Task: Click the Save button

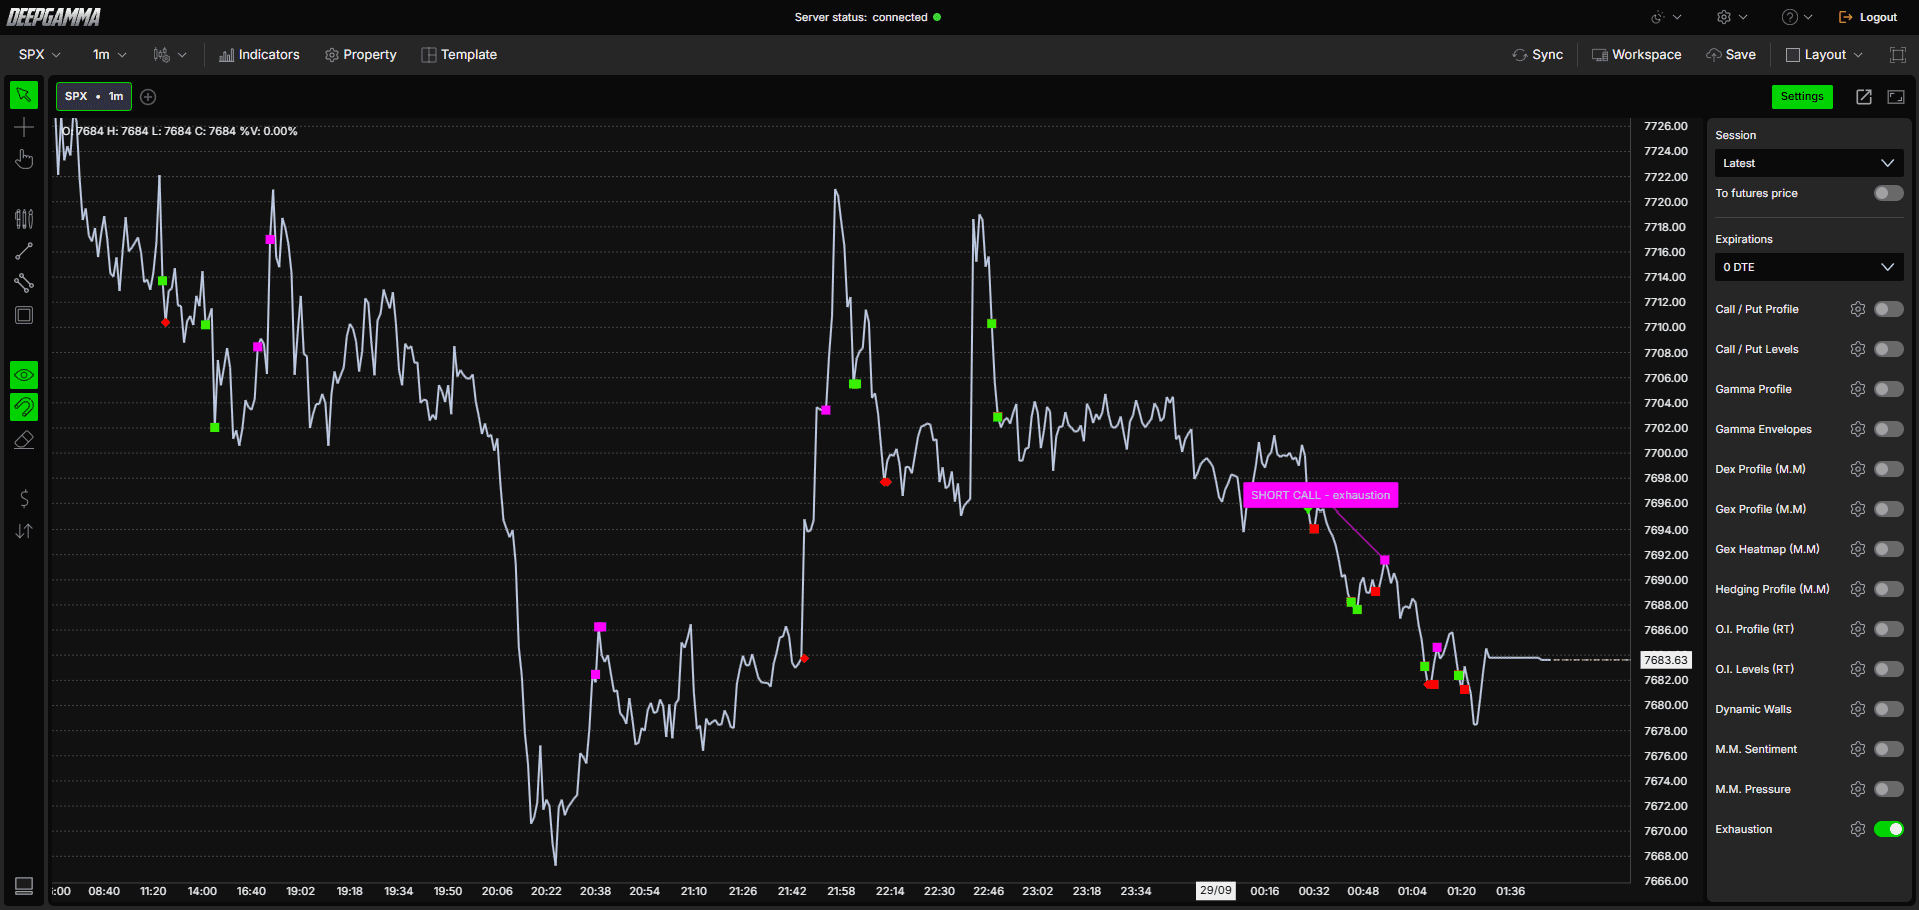Action: coord(1731,55)
